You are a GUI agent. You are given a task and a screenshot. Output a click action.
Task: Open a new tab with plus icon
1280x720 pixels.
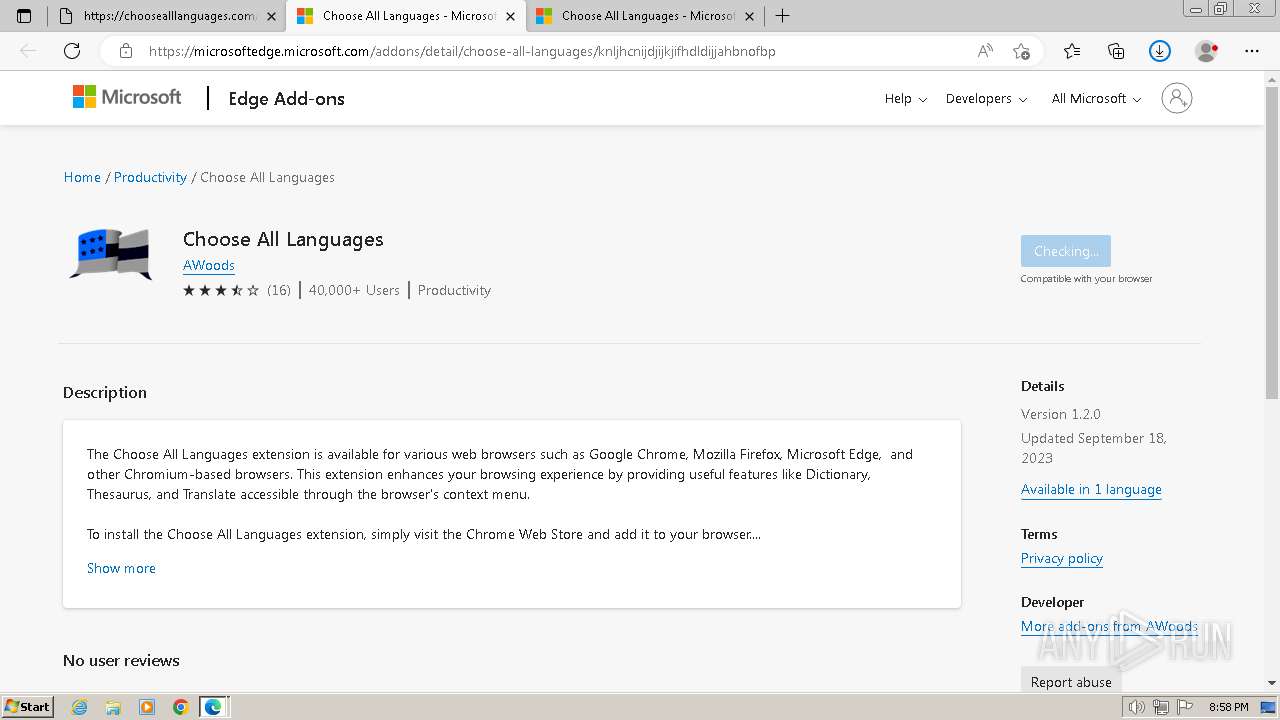[782, 16]
